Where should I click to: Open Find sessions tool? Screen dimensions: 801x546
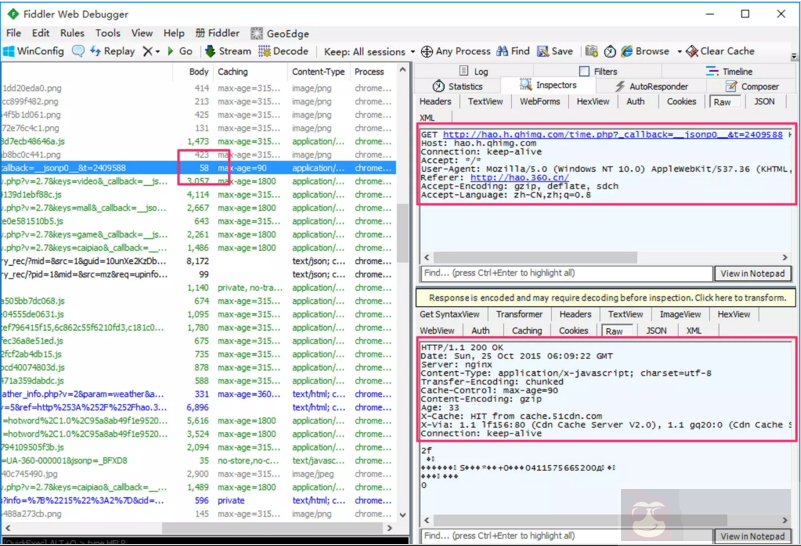[513, 51]
